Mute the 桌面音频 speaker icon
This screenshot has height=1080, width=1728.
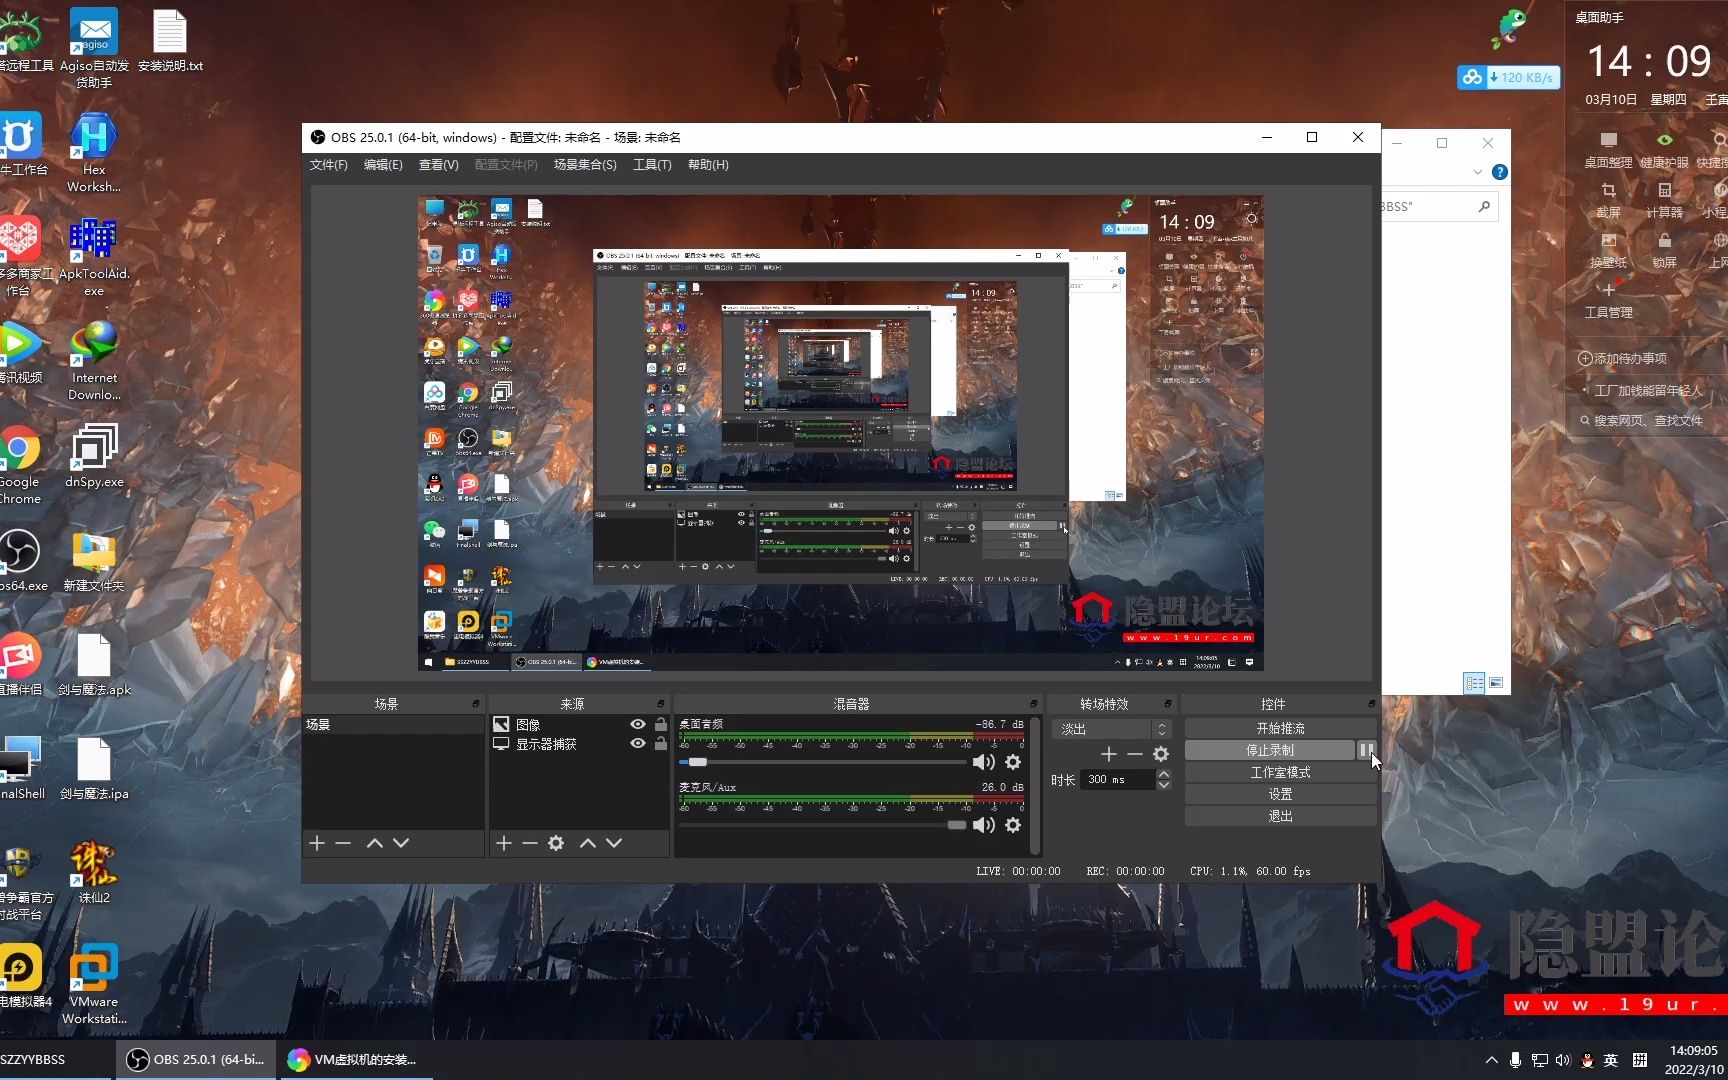[x=984, y=762]
